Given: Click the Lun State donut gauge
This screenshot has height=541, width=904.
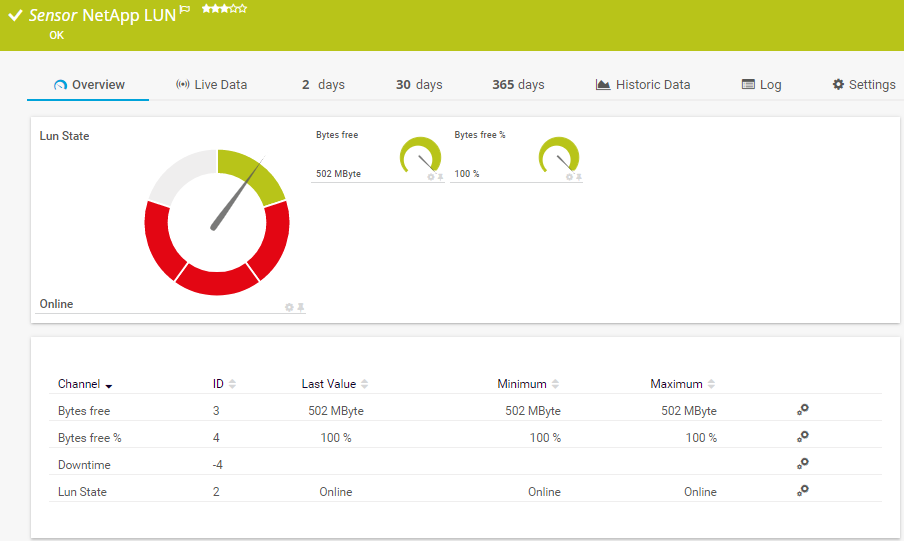Looking at the screenshot, I should [x=217, y=222].
